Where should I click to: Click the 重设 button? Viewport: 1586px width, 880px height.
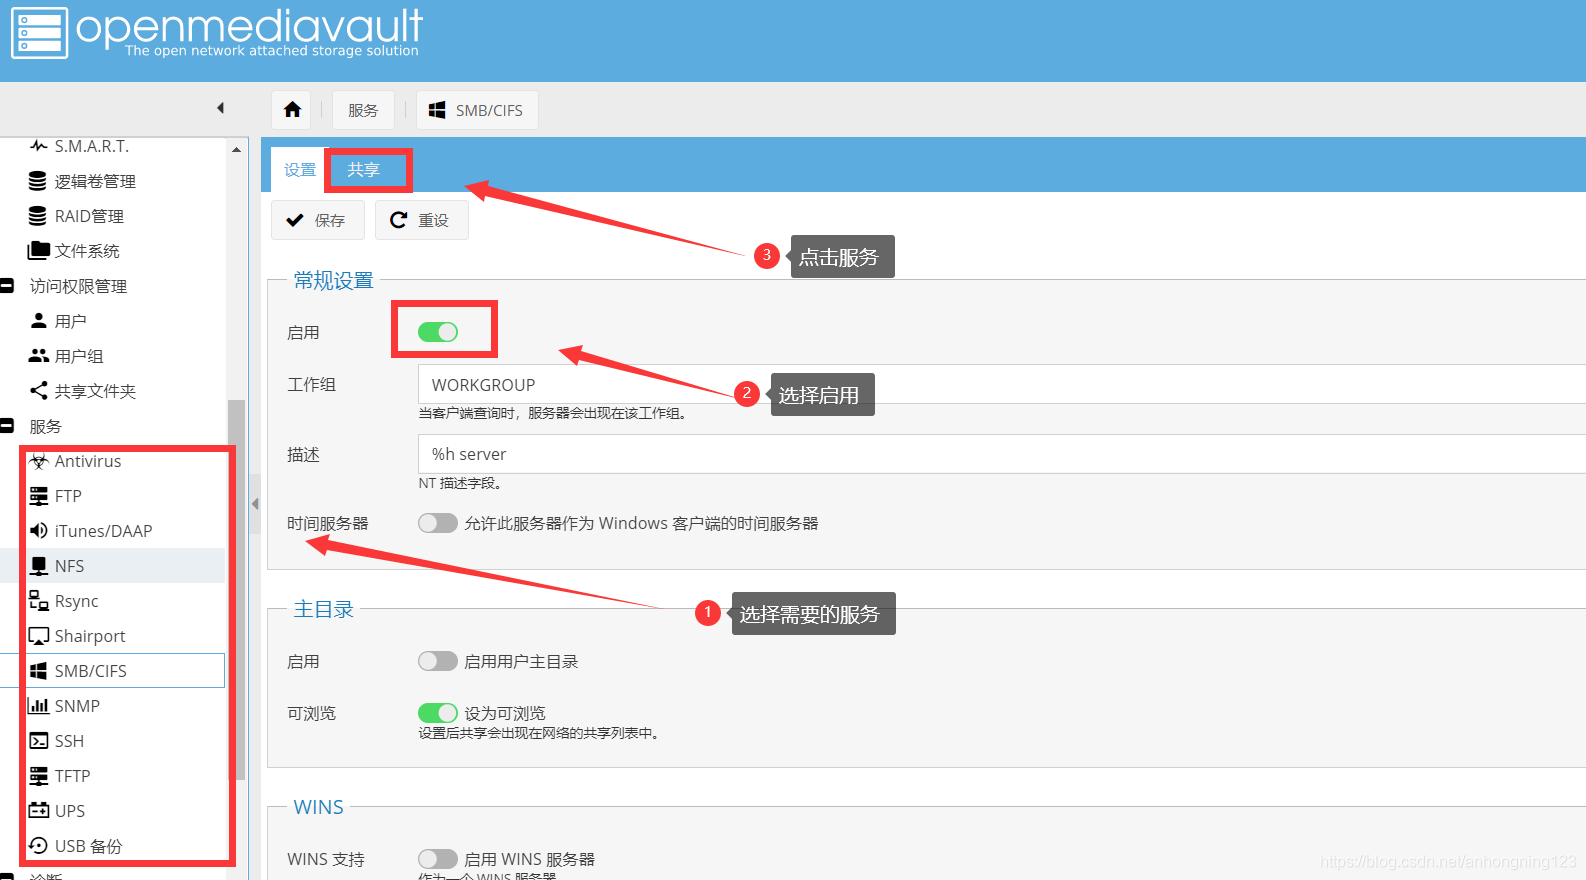(421, 220)
